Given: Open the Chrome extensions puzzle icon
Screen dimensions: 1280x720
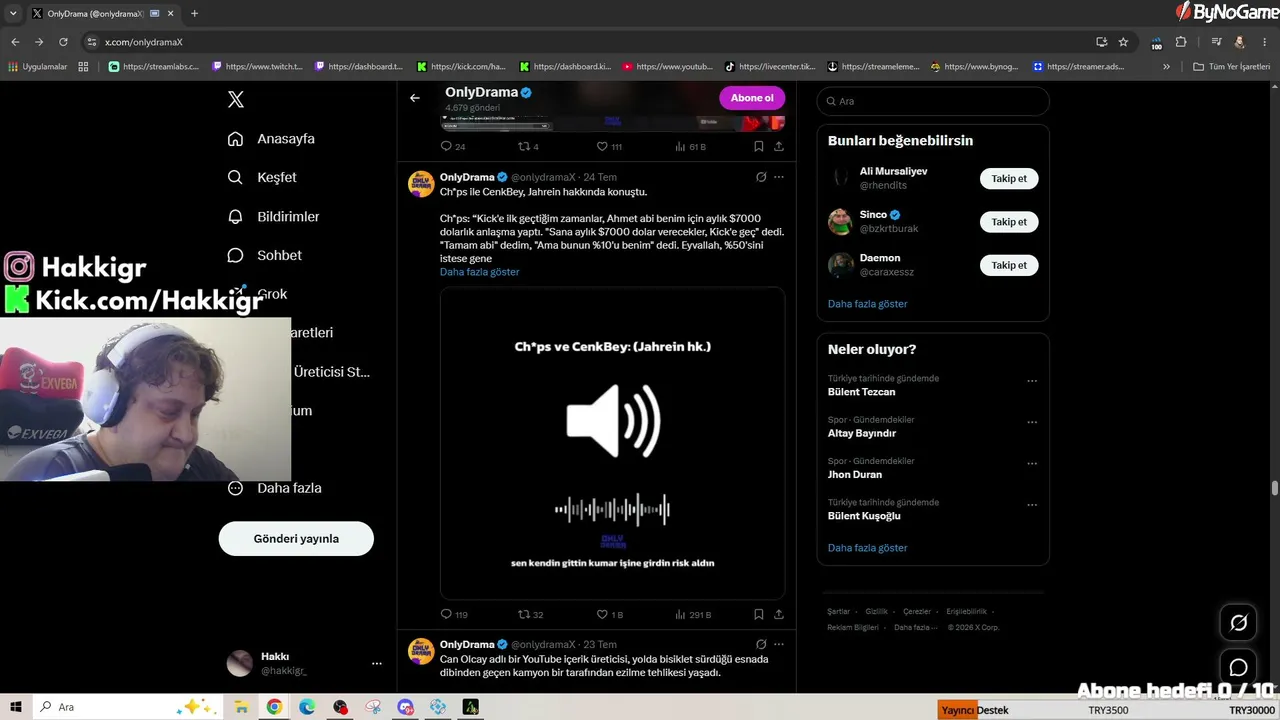Looking at the screenshot, I should (1181, 42).
